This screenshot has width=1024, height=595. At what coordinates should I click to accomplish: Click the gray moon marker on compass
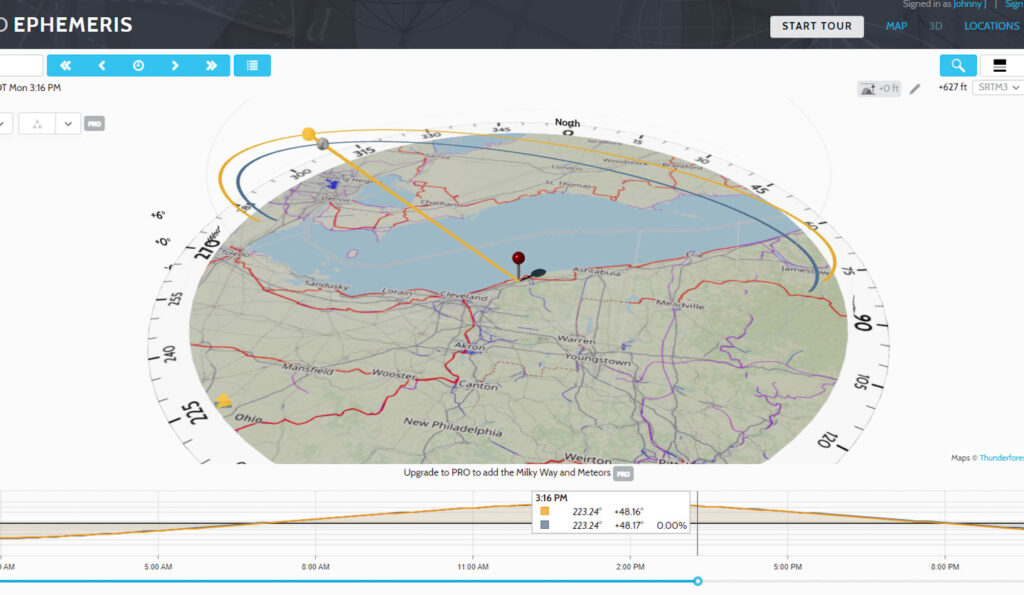323,144
